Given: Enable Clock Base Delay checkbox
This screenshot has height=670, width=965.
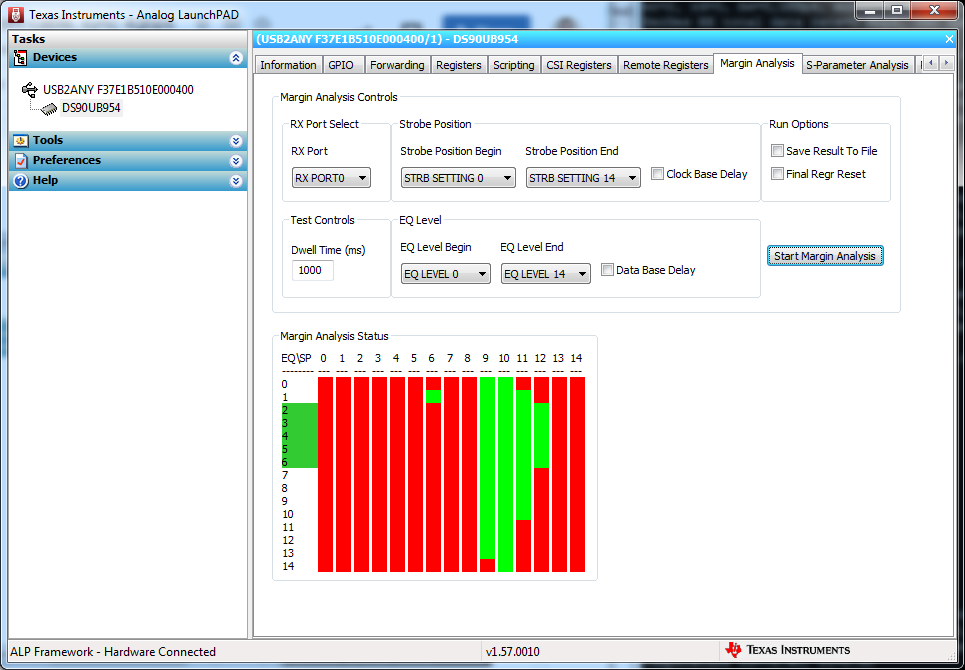Looking at the screenshot, I should (x=657, y=174).
